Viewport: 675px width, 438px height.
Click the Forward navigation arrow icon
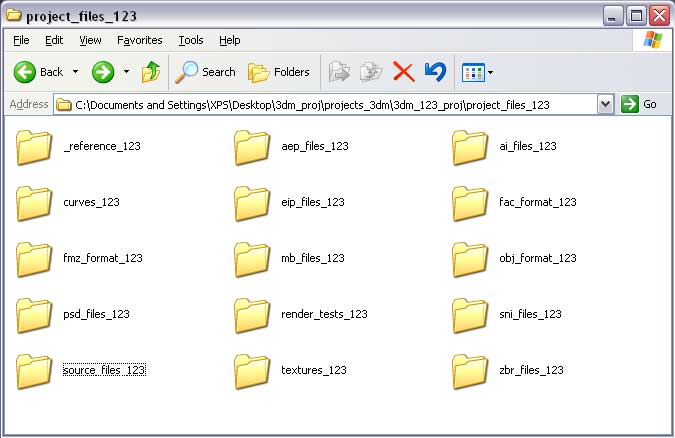pos(103,72)
